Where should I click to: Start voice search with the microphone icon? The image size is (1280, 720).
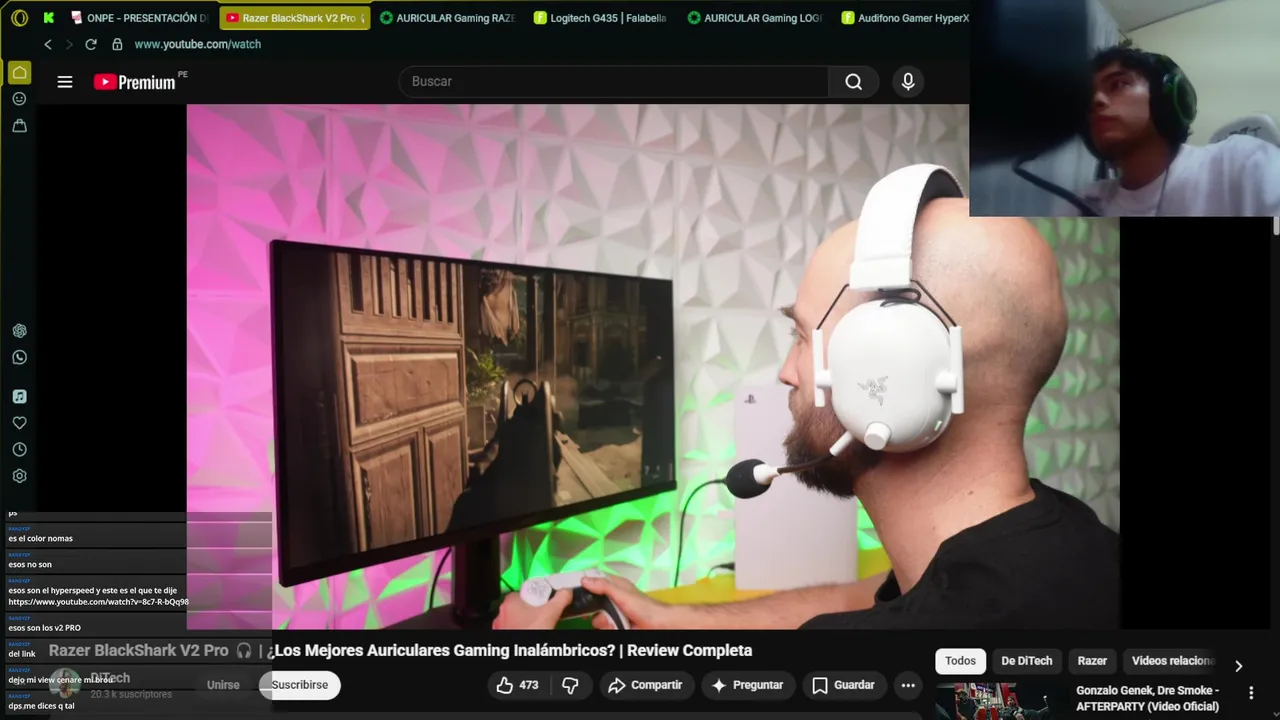[x=908, y=82]
